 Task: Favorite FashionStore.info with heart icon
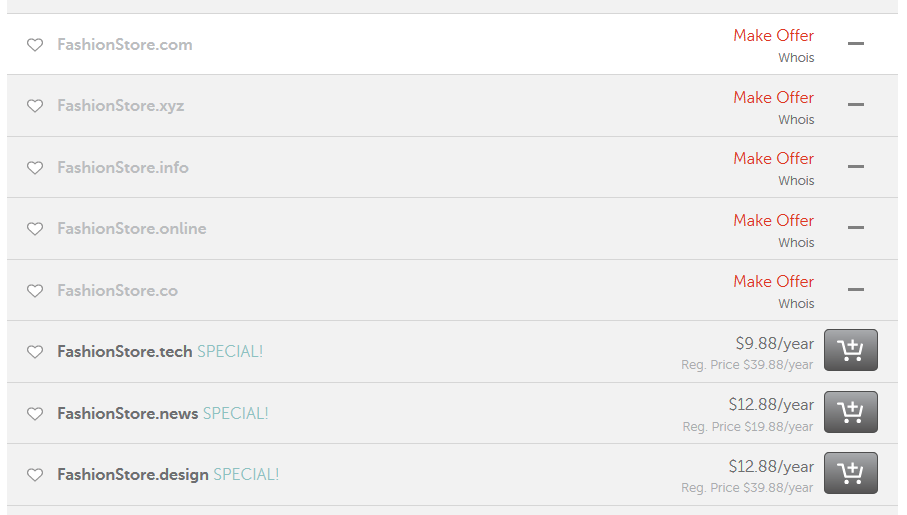pos(35,167)
